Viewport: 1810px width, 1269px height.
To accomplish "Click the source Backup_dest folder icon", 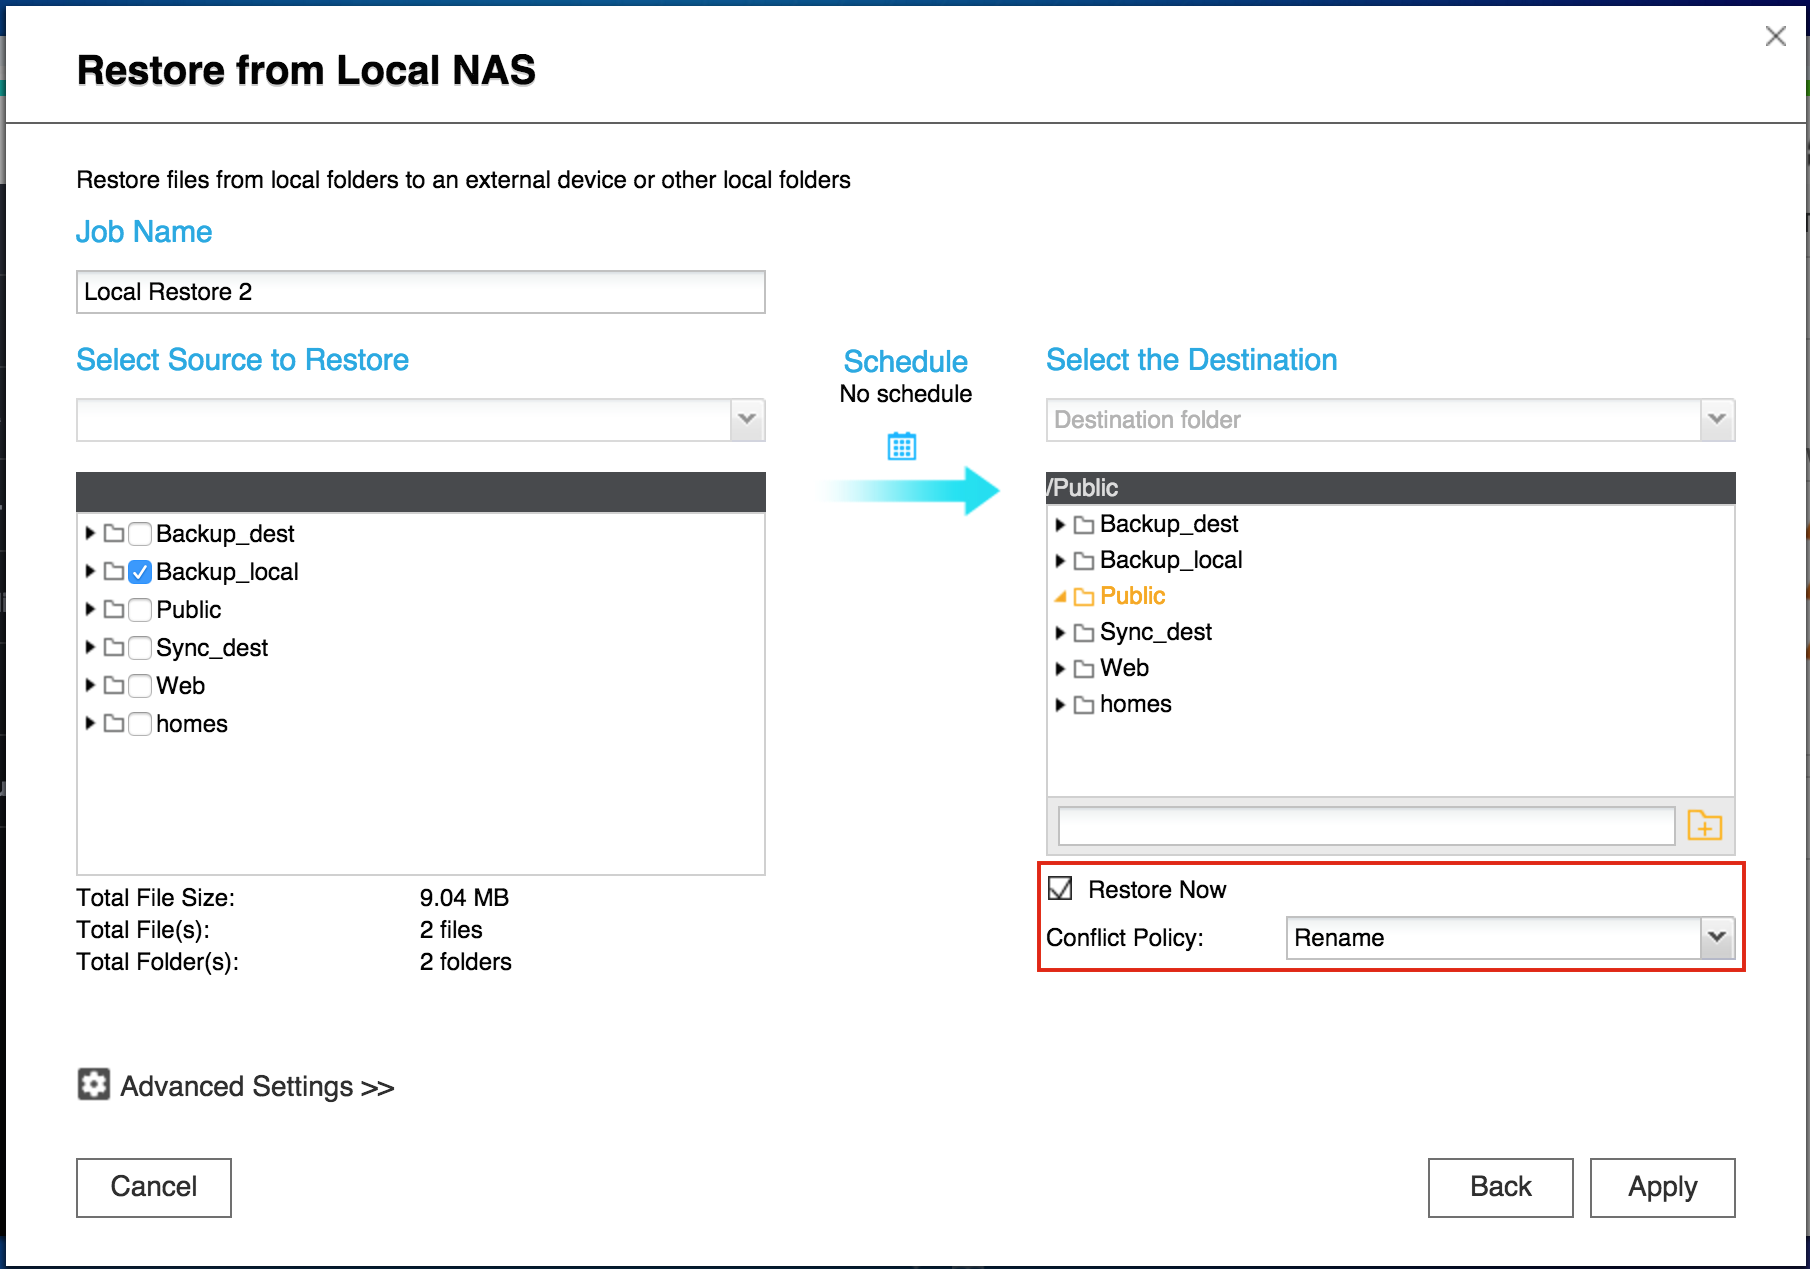I will (114, 533).
